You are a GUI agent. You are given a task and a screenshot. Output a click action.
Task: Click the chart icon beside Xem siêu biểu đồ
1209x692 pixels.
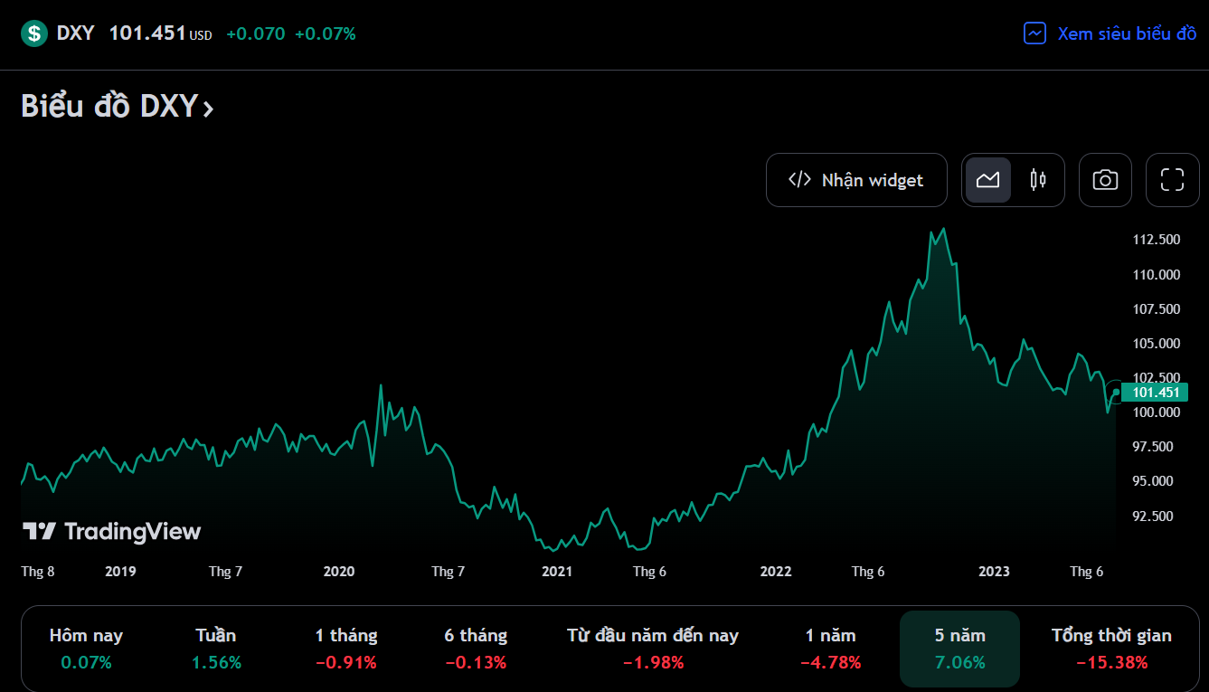[1033, 33]
